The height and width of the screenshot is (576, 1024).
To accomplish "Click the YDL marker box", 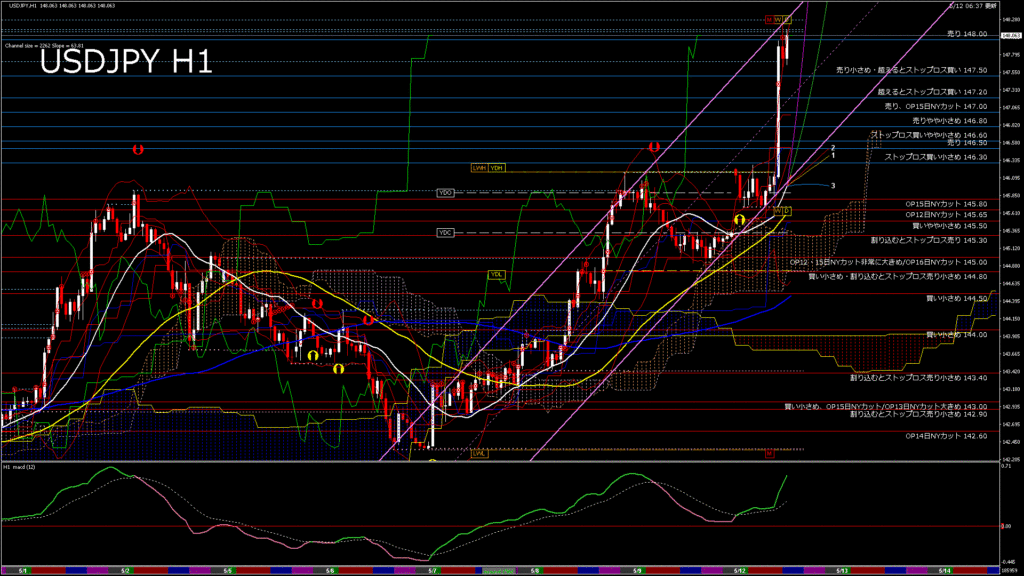I will pos(496,274).
